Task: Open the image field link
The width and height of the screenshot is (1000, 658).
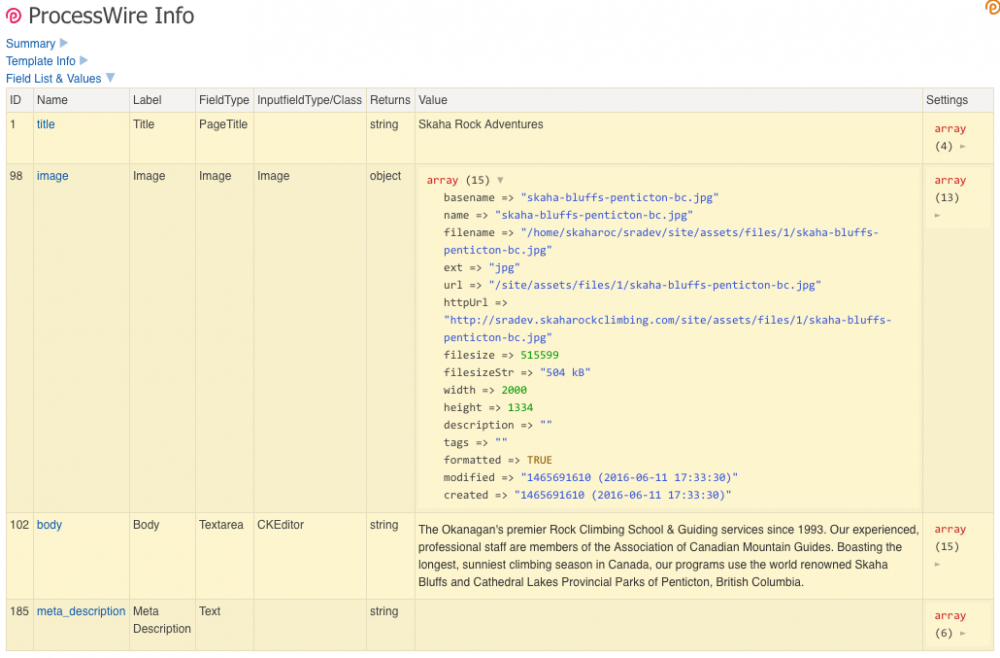Action: (53, 176)
